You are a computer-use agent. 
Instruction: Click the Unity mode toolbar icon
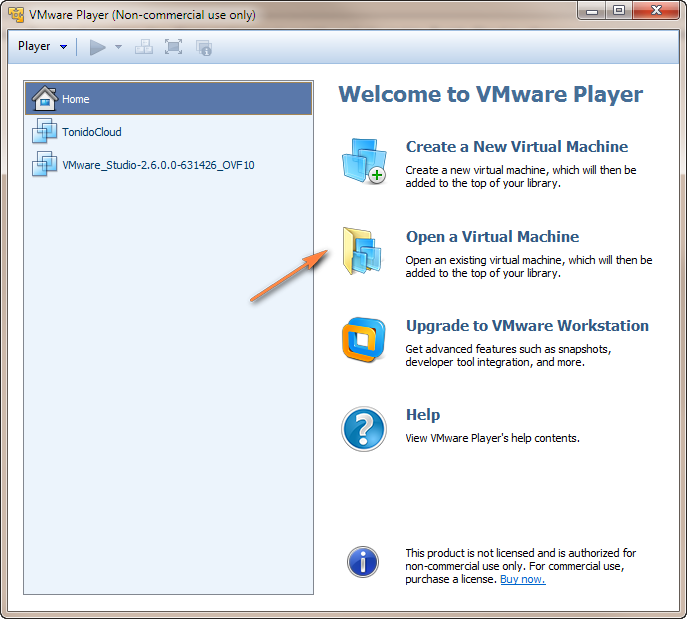(x=204, y=47)
